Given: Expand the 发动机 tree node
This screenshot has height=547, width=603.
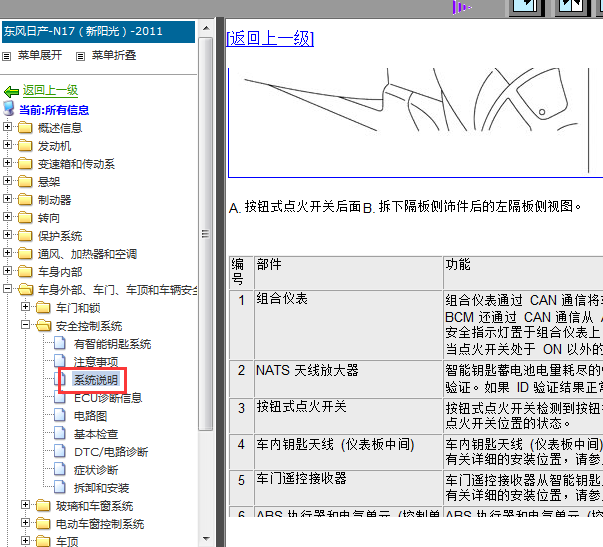Looking at the screenshot, I should tap(7, 145).
